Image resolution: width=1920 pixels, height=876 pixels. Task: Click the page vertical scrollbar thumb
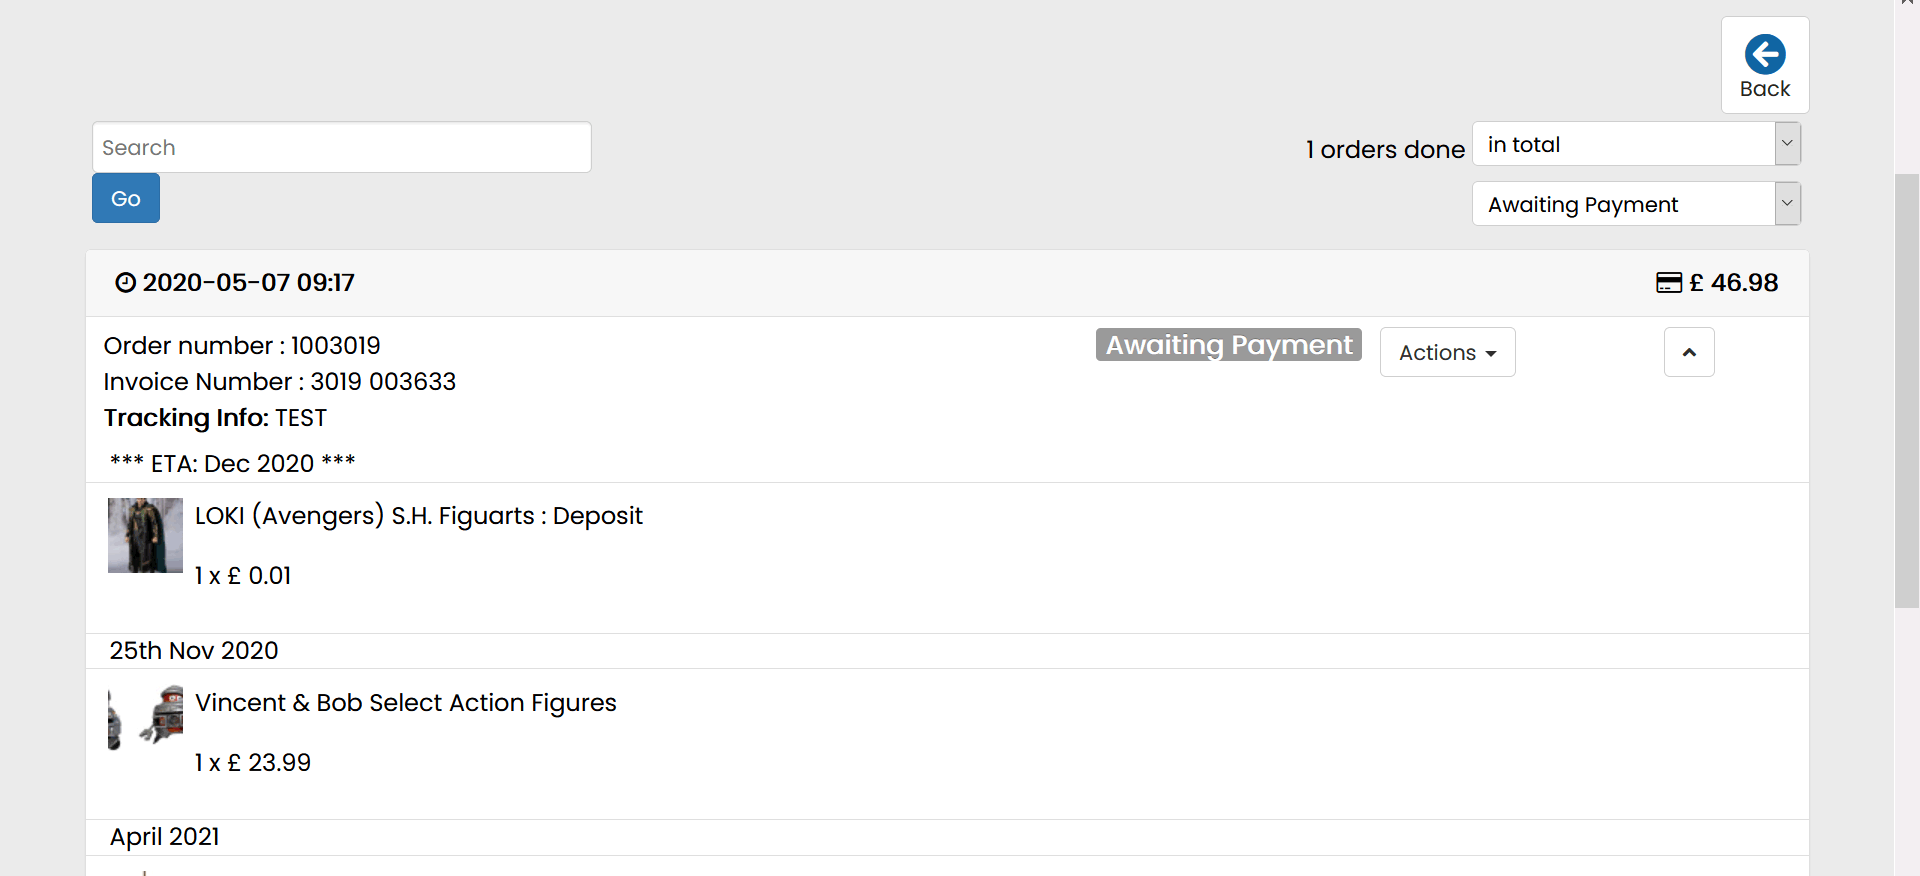pos(1906,390)
